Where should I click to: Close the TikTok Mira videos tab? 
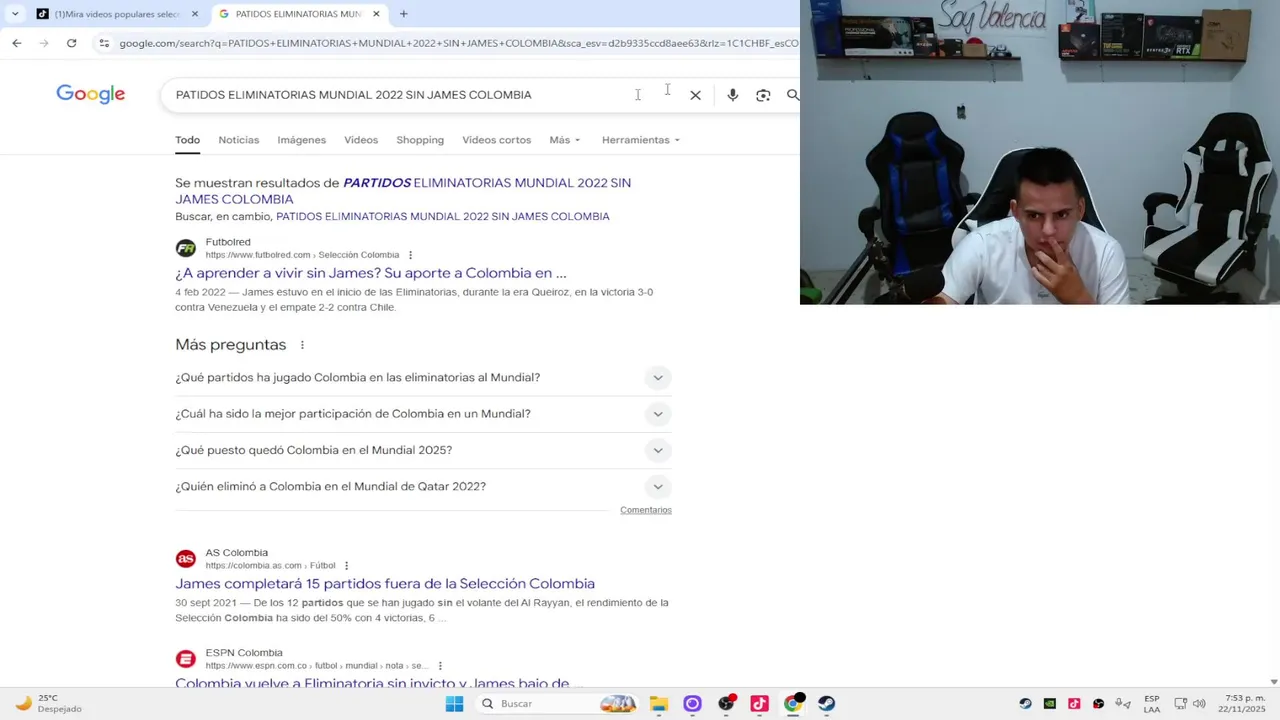195,14
